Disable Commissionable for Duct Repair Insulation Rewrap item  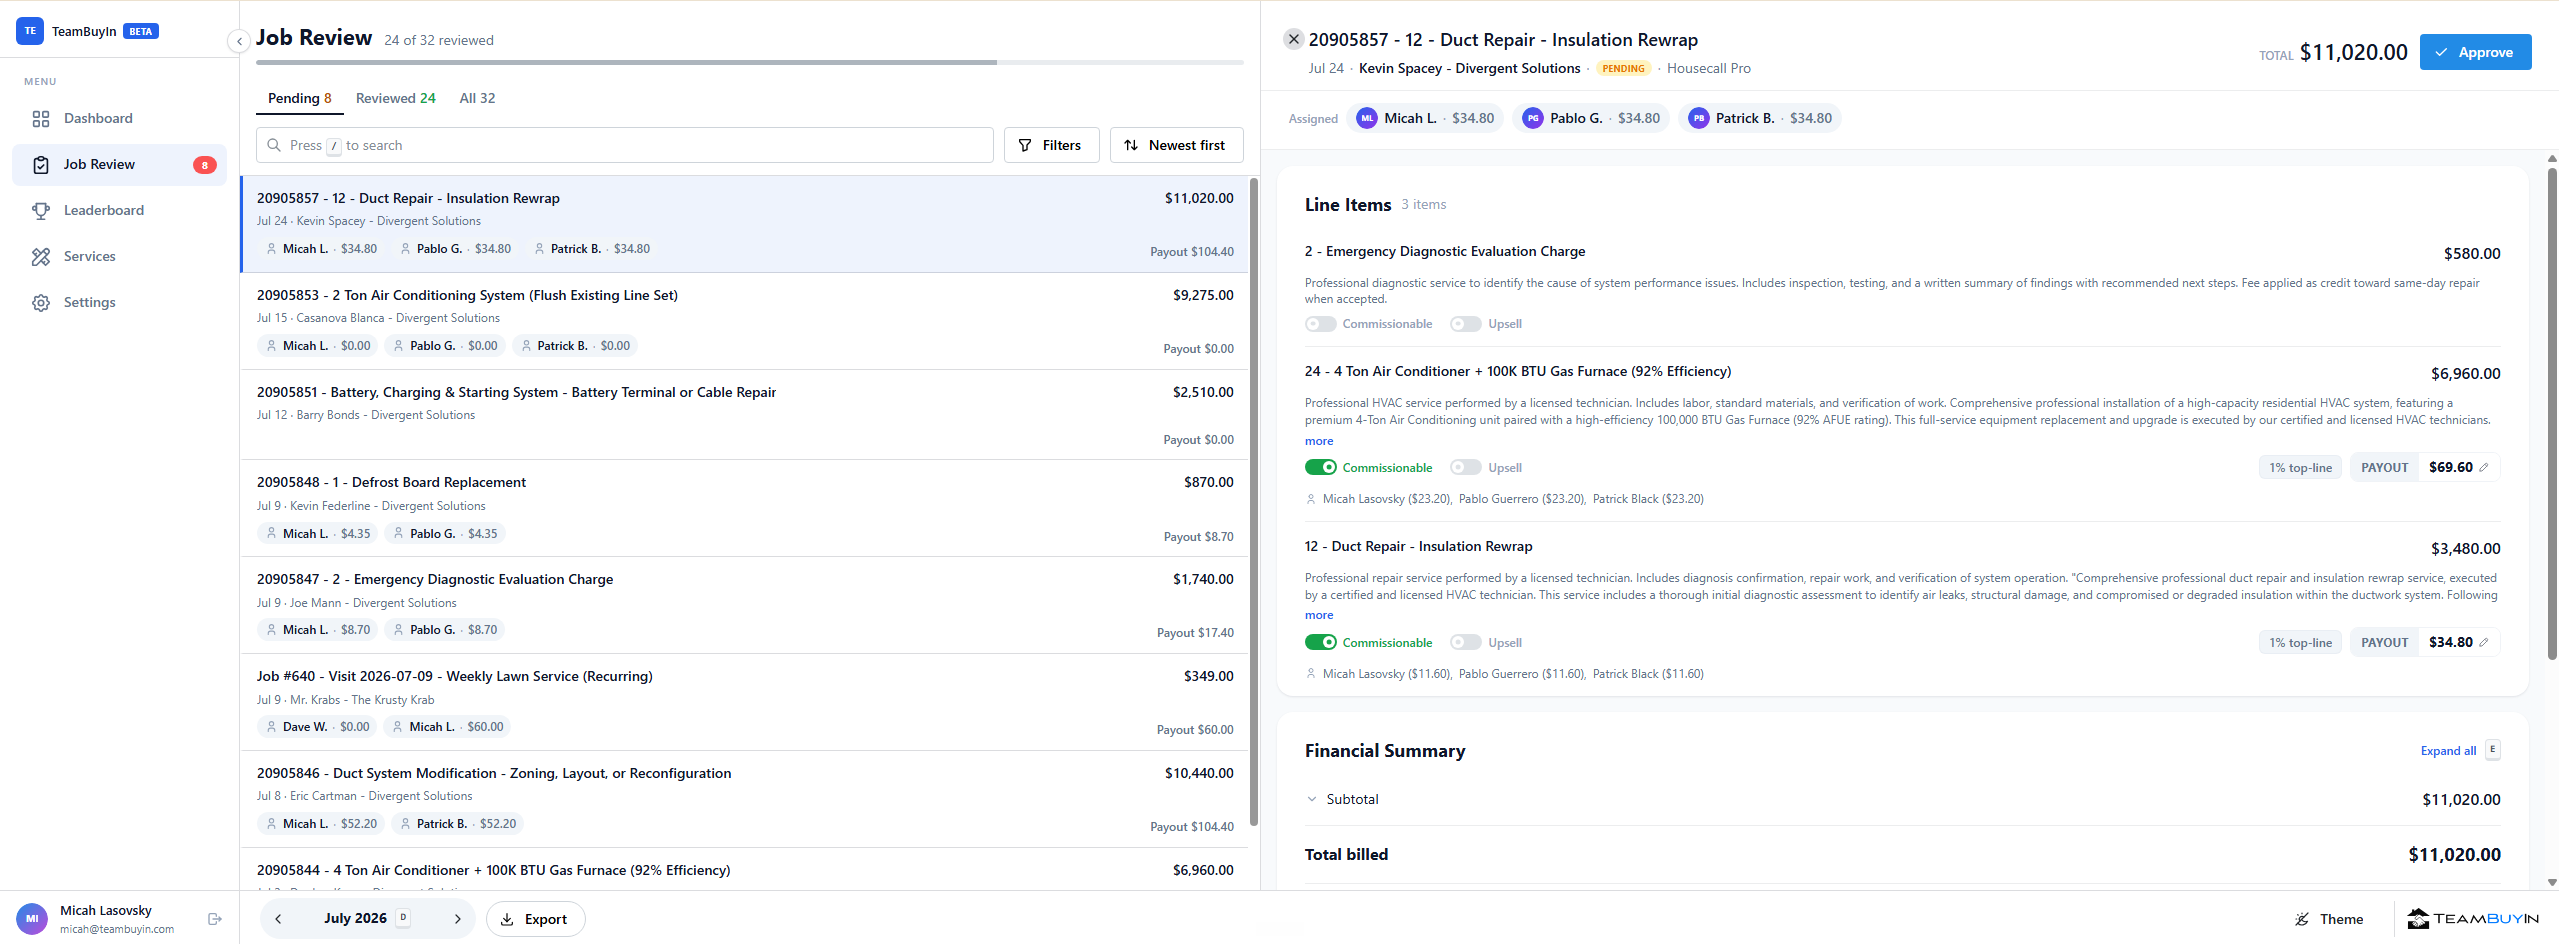(x=1320, y=642)
